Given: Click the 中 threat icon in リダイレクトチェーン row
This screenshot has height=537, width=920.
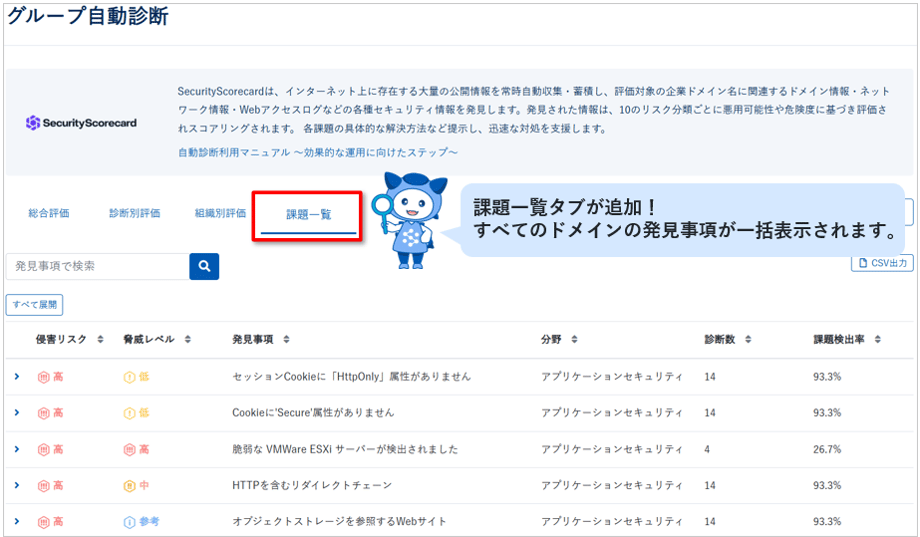Looking at the screenshot, I should pyautogui.click(x=129, y=486).
